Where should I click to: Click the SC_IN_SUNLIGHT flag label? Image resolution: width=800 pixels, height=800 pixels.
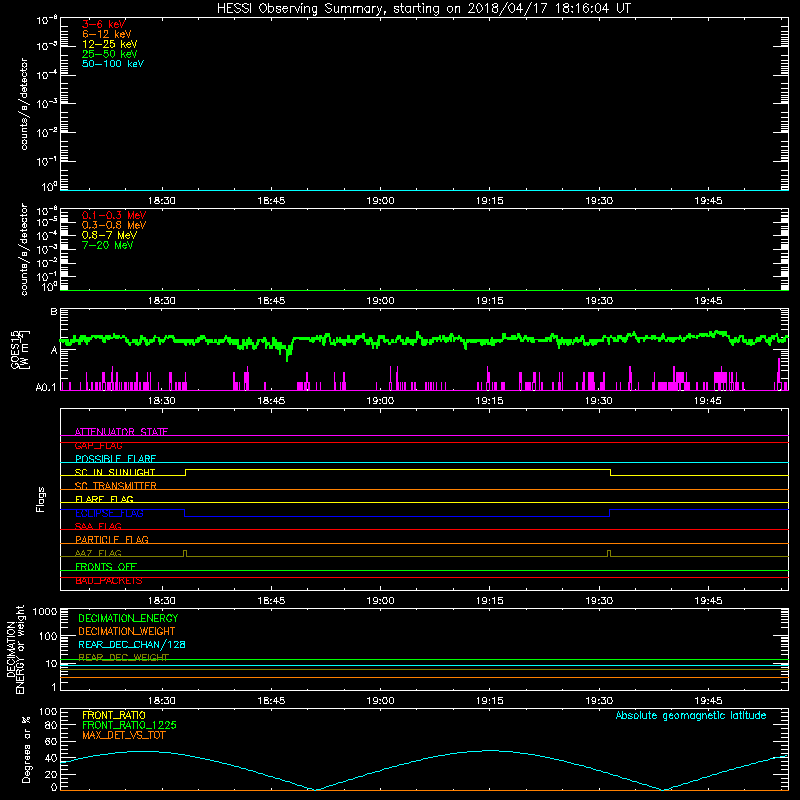(x=115, y=472)
